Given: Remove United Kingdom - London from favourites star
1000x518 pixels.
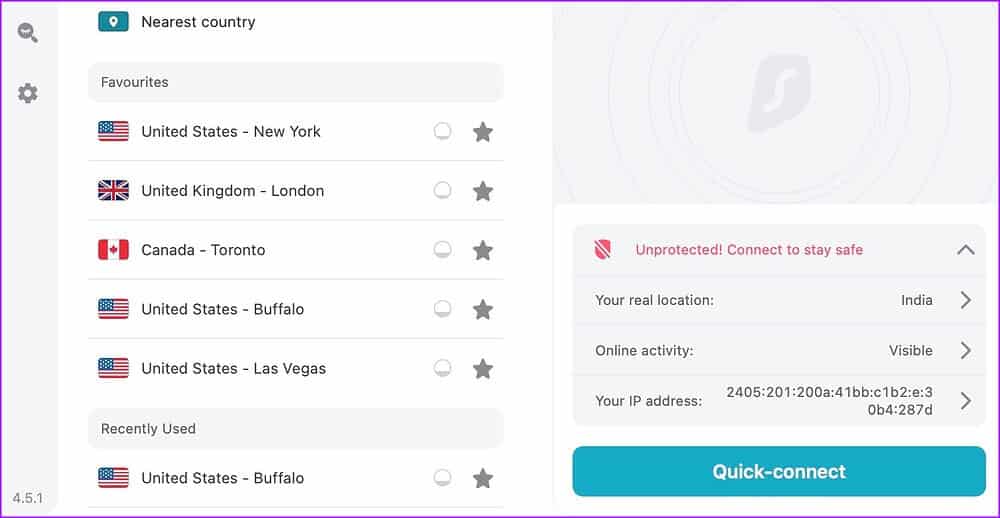Looking at the screenshot, I should (x=483, y=191).
